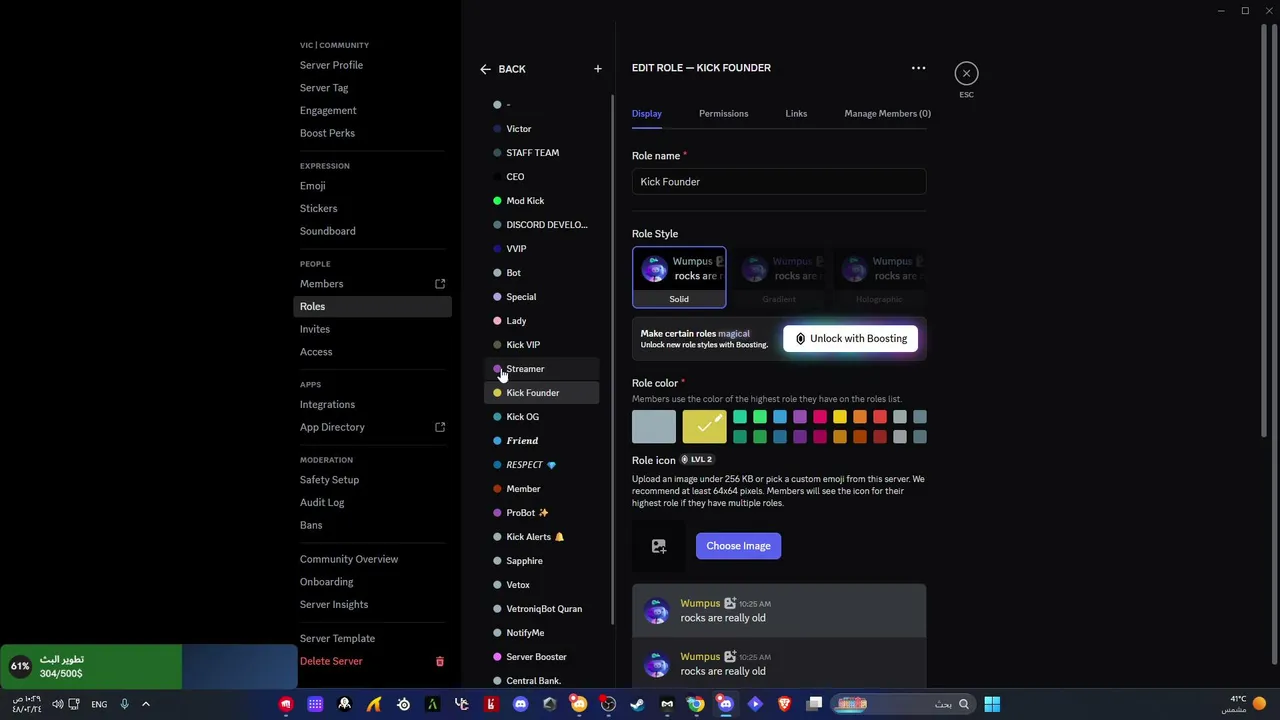The image size is (1280, 720).
Task: Select the Kick Alerts role
Action: [x=542, y=537]
